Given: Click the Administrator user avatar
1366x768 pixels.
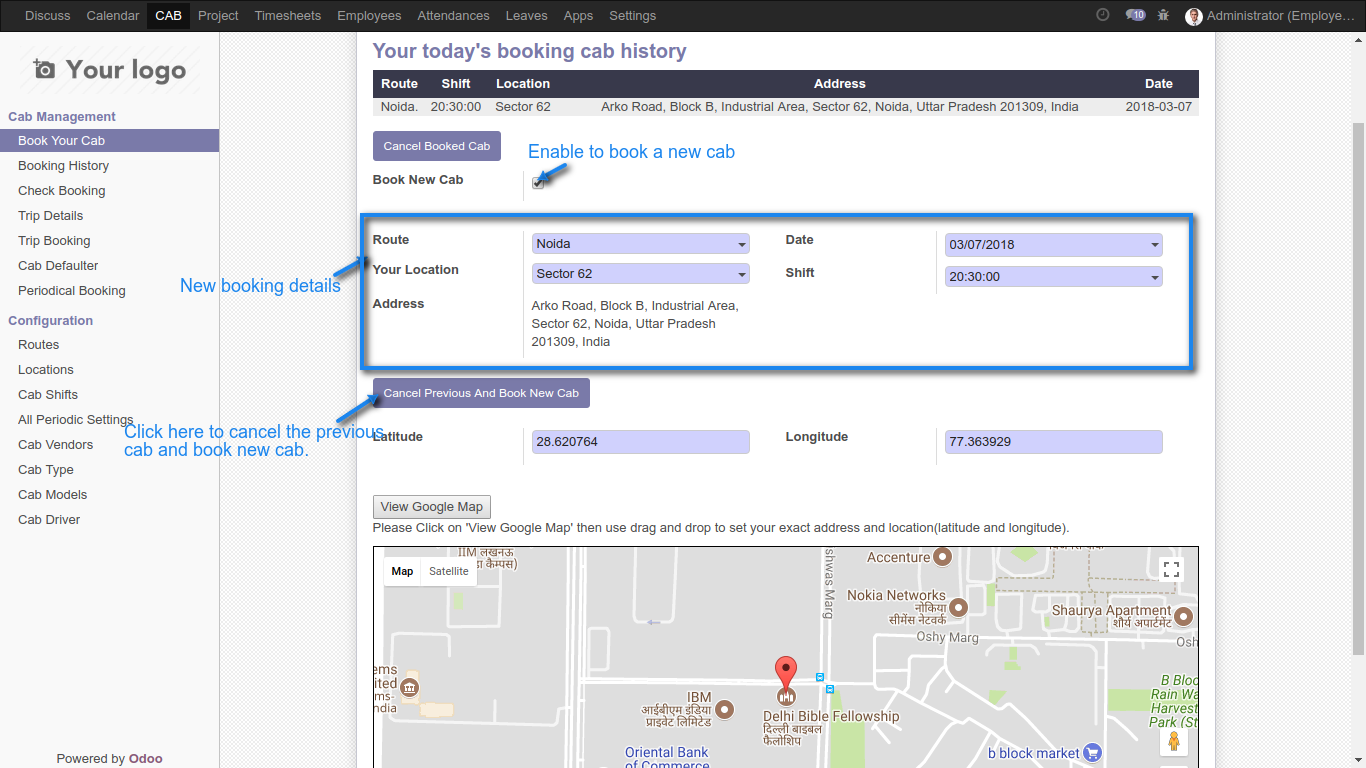Looking at the screenshot, I should coord(1194,16).
